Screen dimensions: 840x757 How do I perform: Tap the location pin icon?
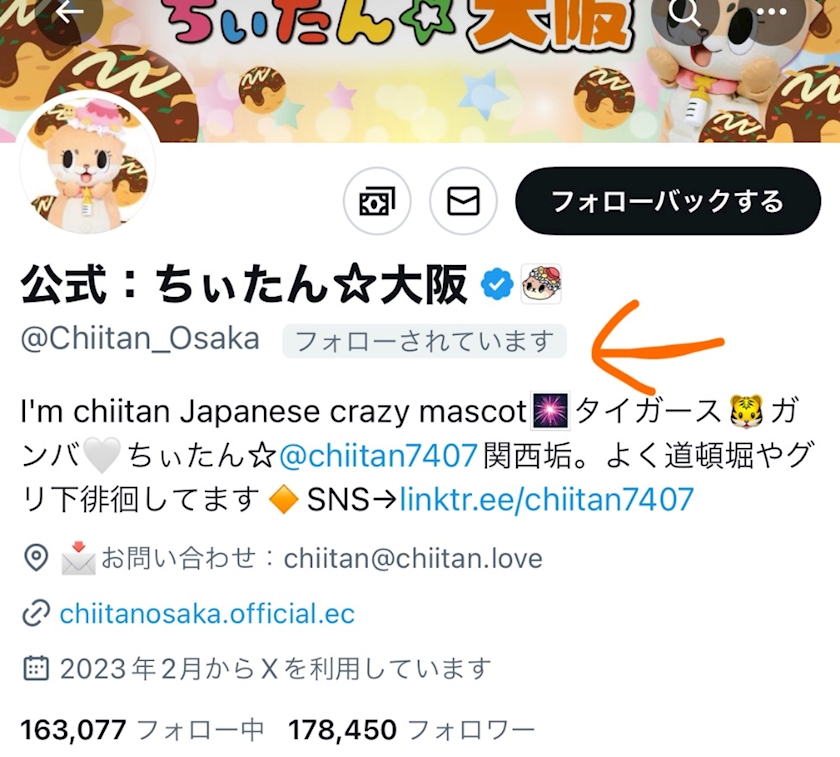pos(36,558)
